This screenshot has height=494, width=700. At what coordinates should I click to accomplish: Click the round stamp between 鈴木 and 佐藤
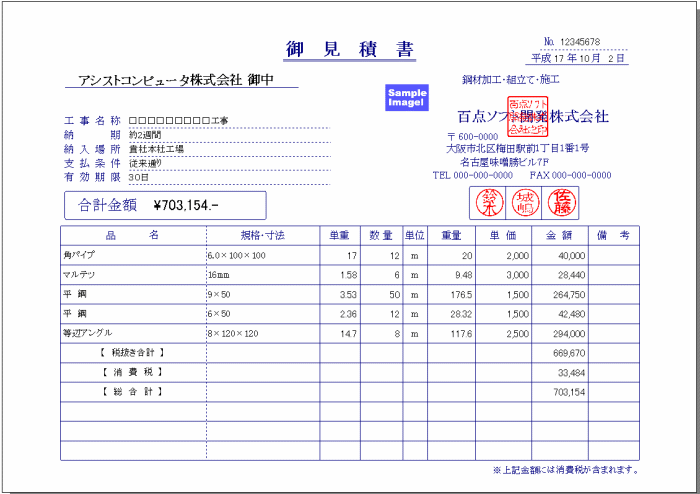coord(525,203)
